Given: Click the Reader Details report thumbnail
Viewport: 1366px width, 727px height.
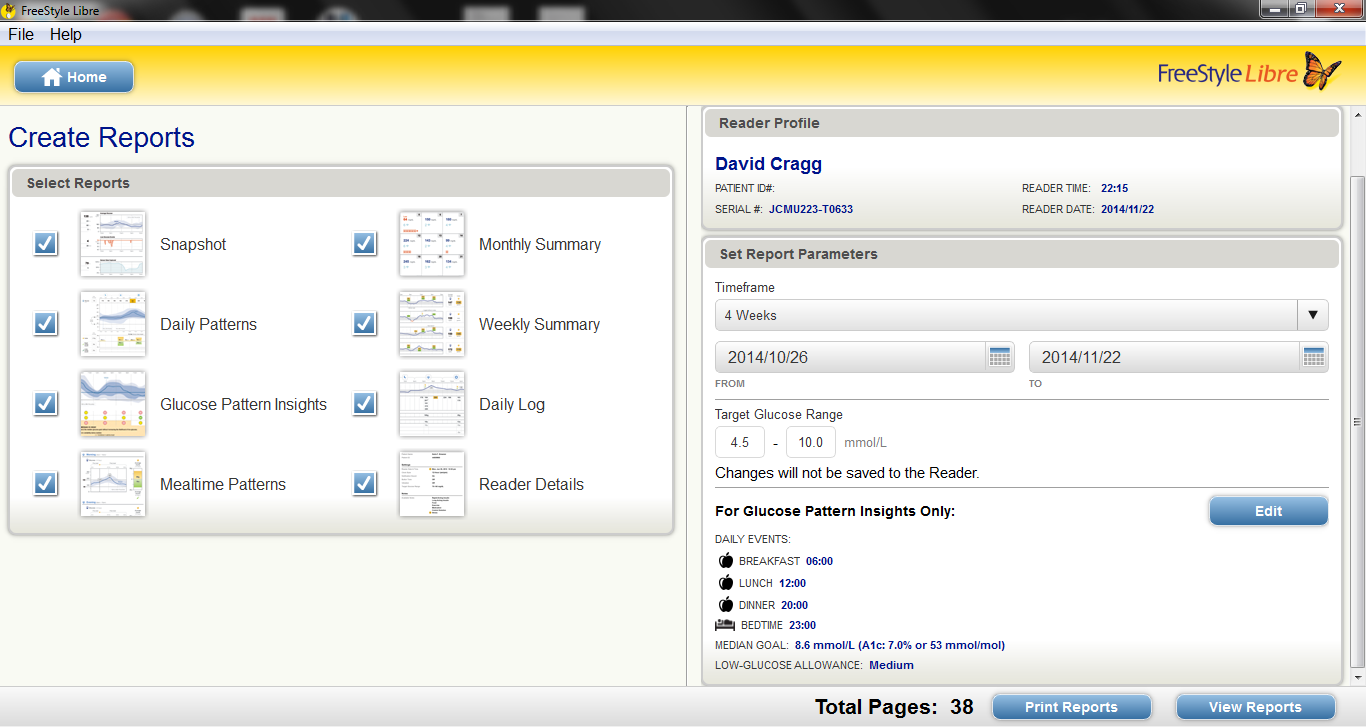Looking at the screenshot, I should click(x=432, y=484).
